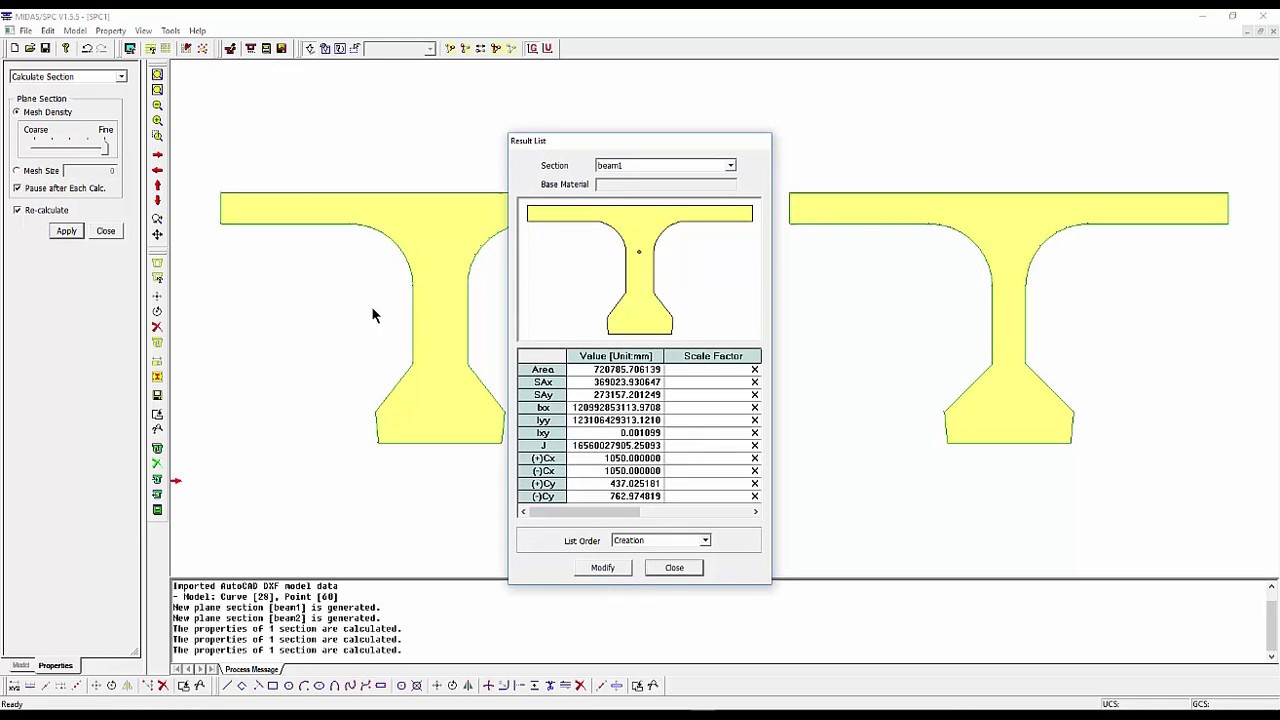The image size is (1280, 720).
Task: Switch to the Model tab at bottom left
Action: pyautogui.click(x=21, y=666)
